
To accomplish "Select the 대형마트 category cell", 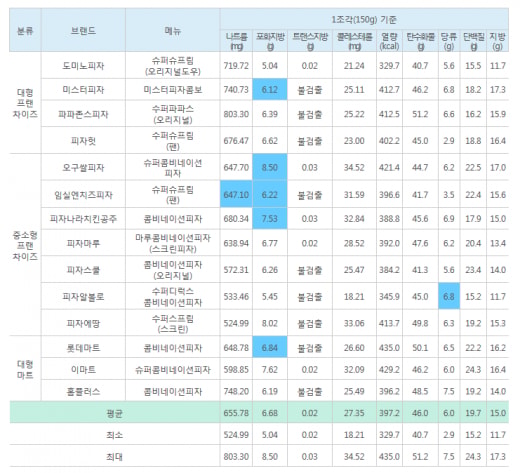I will (25, 369).
